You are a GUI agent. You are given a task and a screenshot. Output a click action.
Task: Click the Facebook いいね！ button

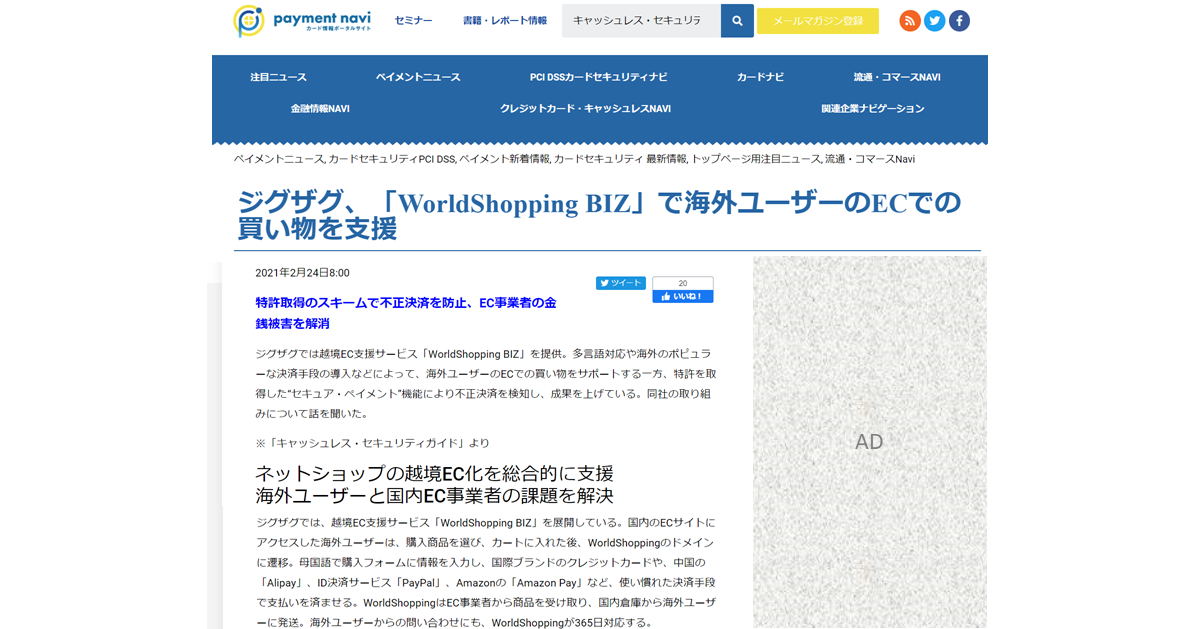(683, 296)
